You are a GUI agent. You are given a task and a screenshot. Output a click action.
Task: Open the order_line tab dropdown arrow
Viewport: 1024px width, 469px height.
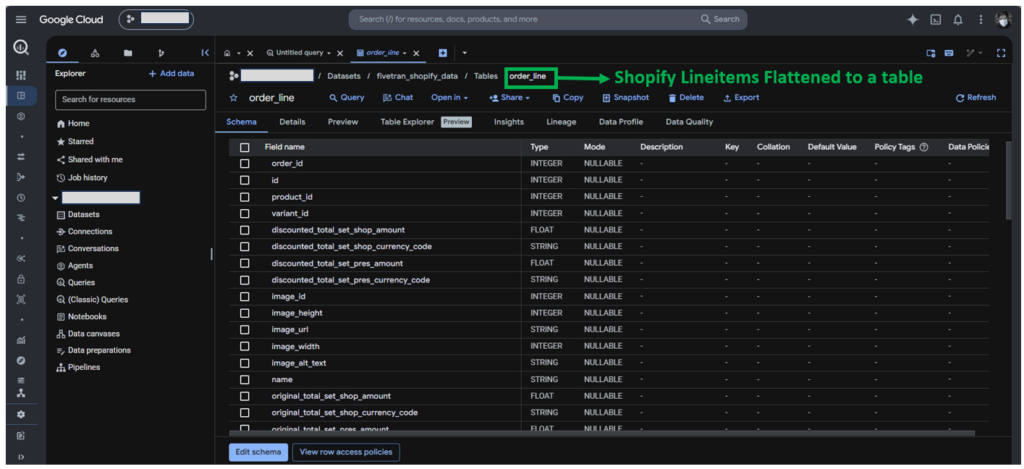[x=405, y=53]
